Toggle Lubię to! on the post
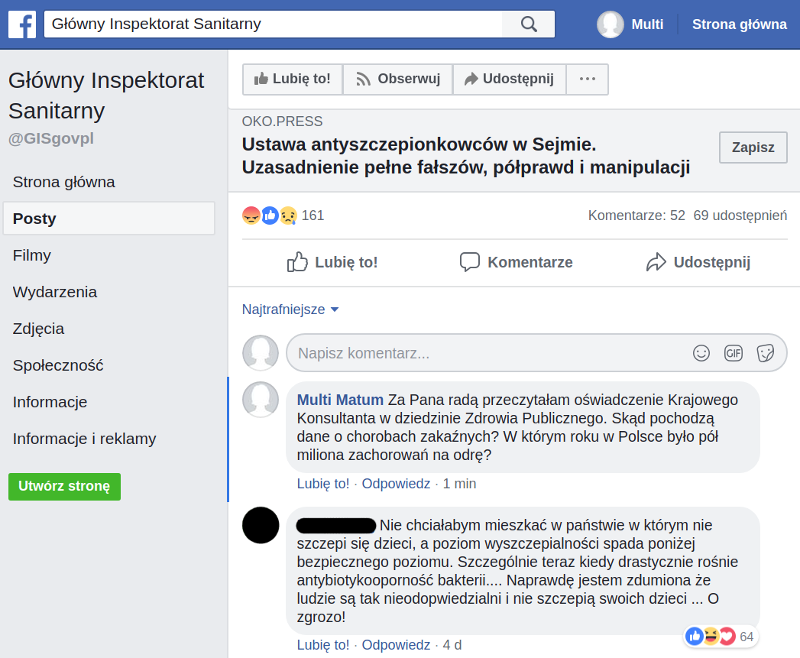The height and width of the screenshot is (658, 800). pos(333,262)
